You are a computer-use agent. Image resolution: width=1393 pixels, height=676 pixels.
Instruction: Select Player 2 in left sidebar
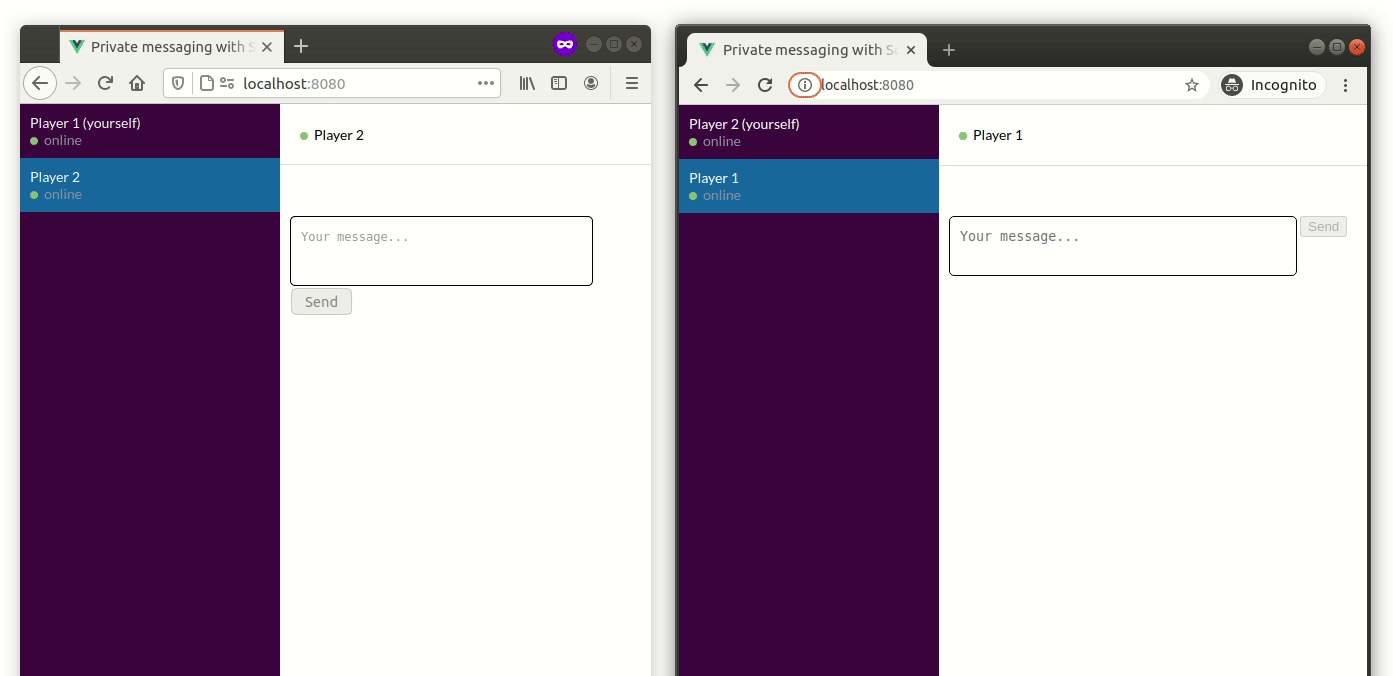tap(150, 185)
